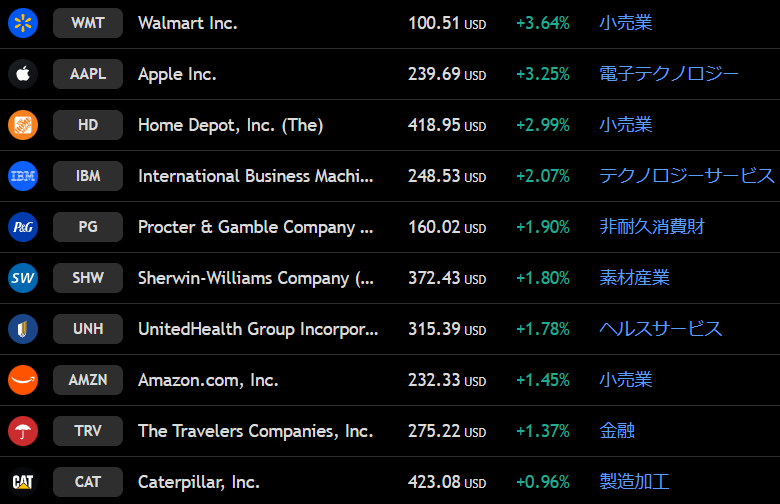
Task: Click the UnitedHealth shield logo
Action: click(23, 329)
